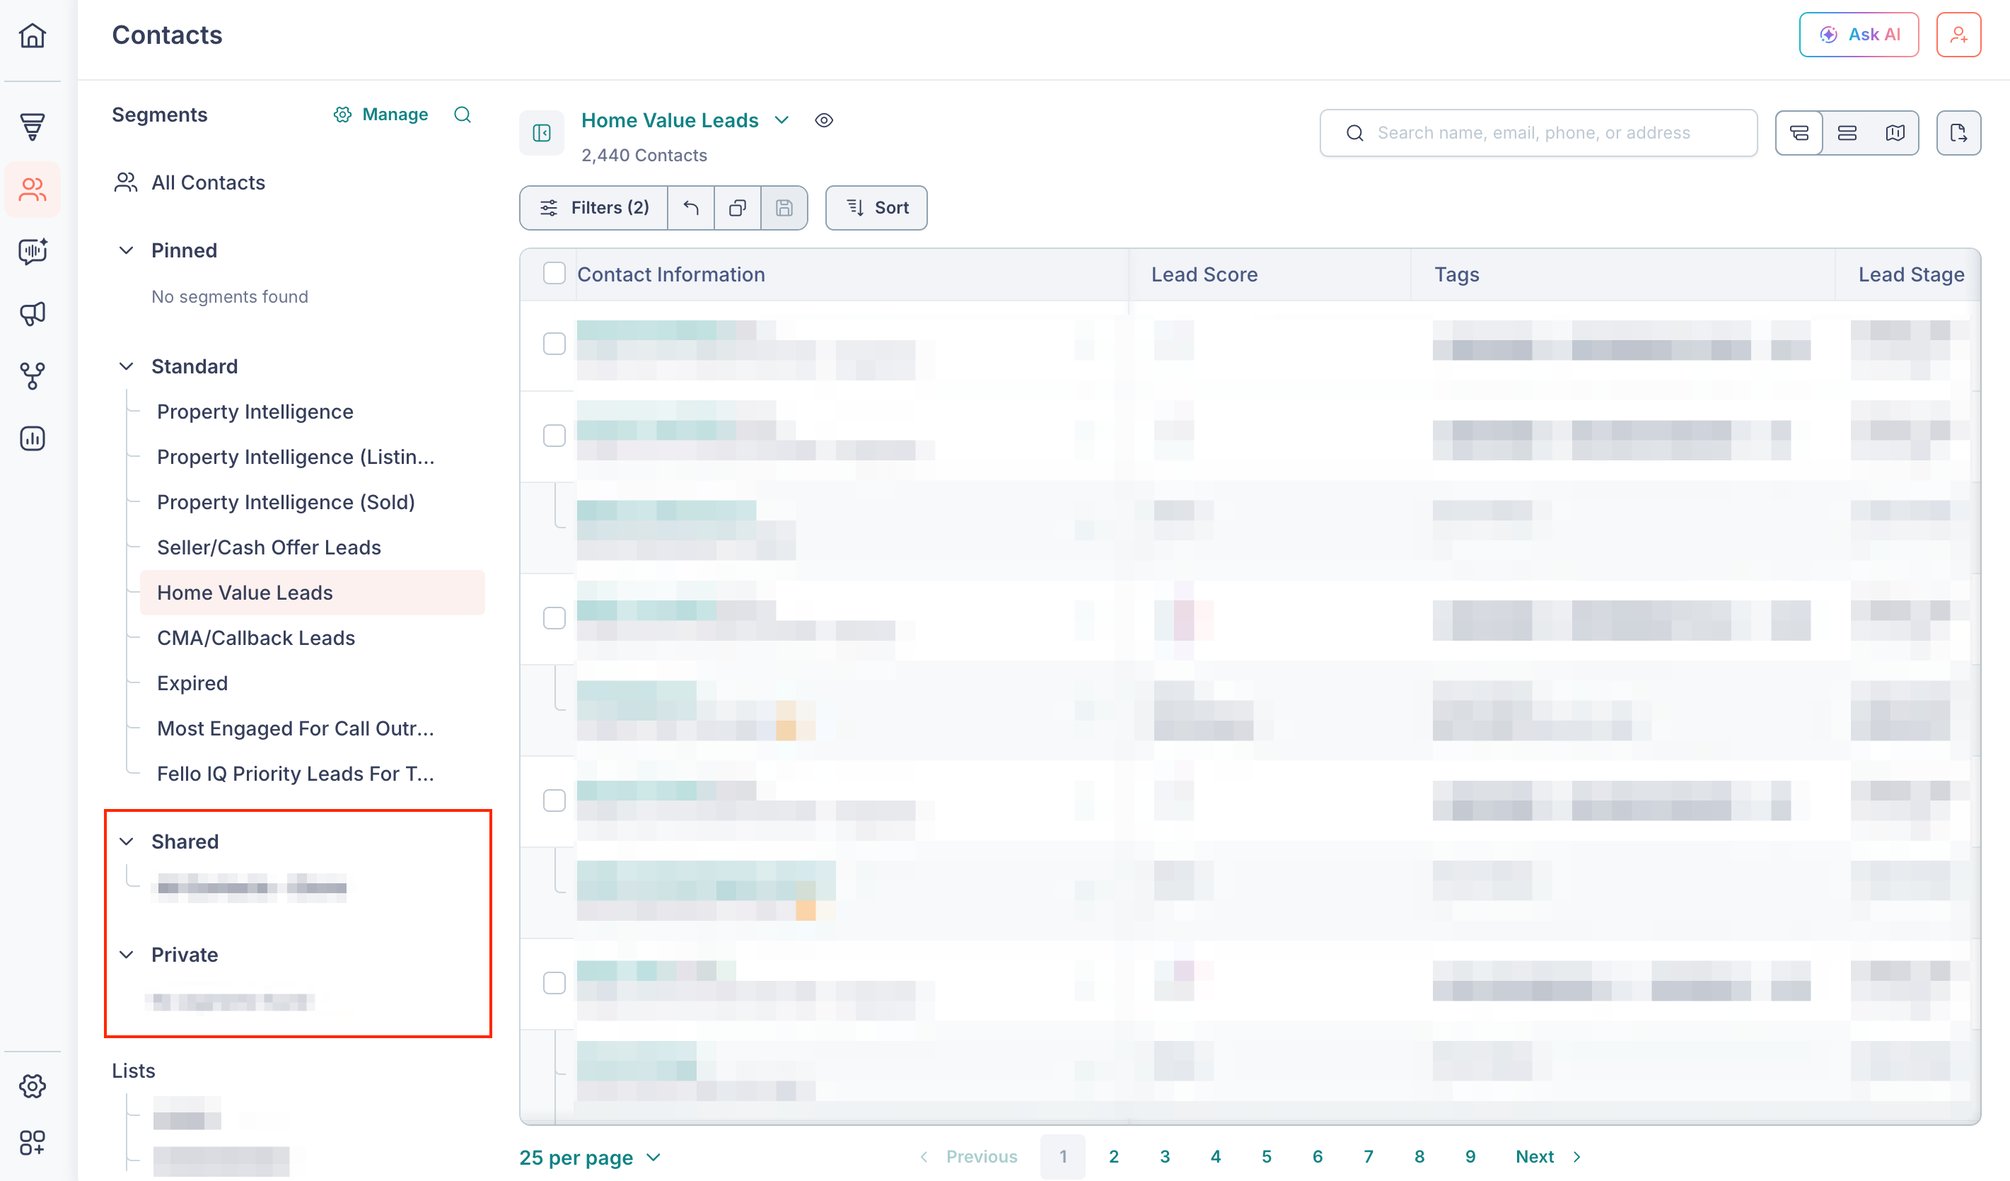
Task: Click the add-contact icon next to Ask AI
Action: (1958, 33)
